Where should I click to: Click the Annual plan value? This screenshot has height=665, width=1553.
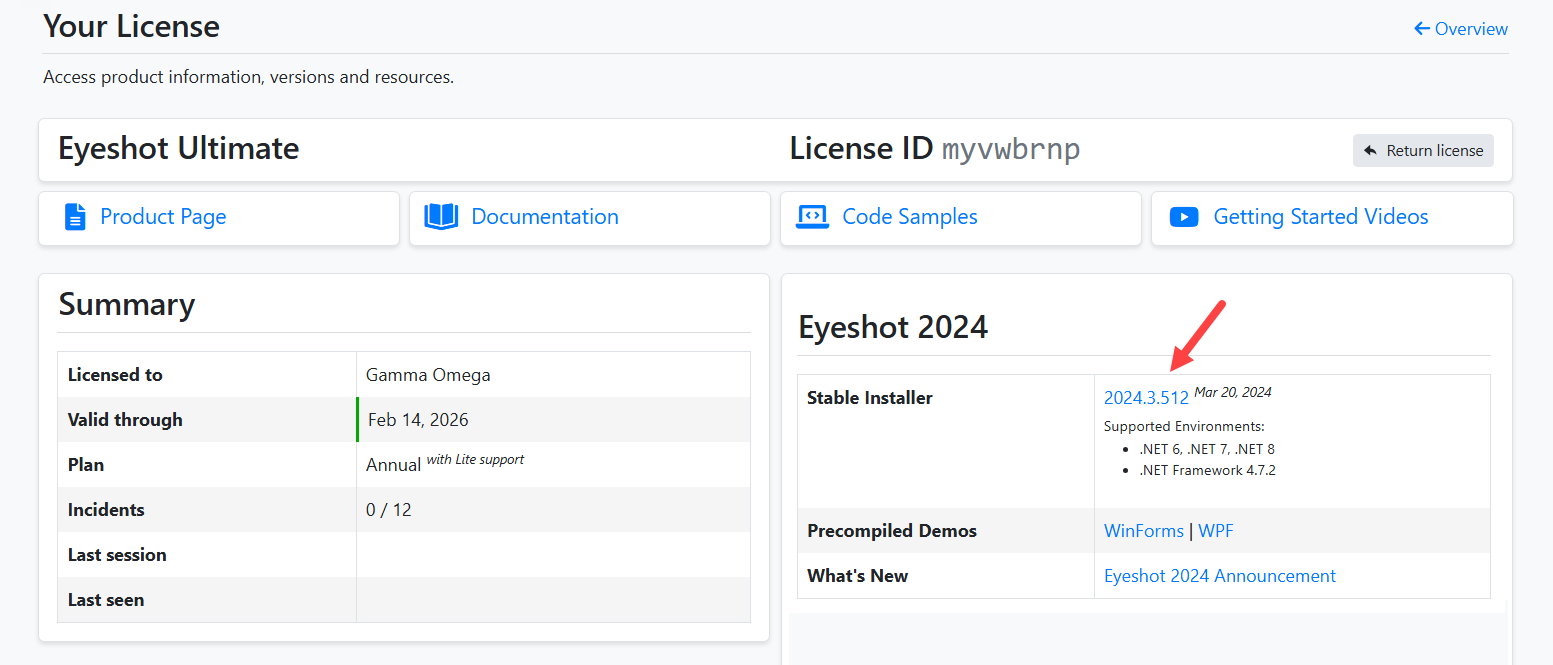point(394,465)
